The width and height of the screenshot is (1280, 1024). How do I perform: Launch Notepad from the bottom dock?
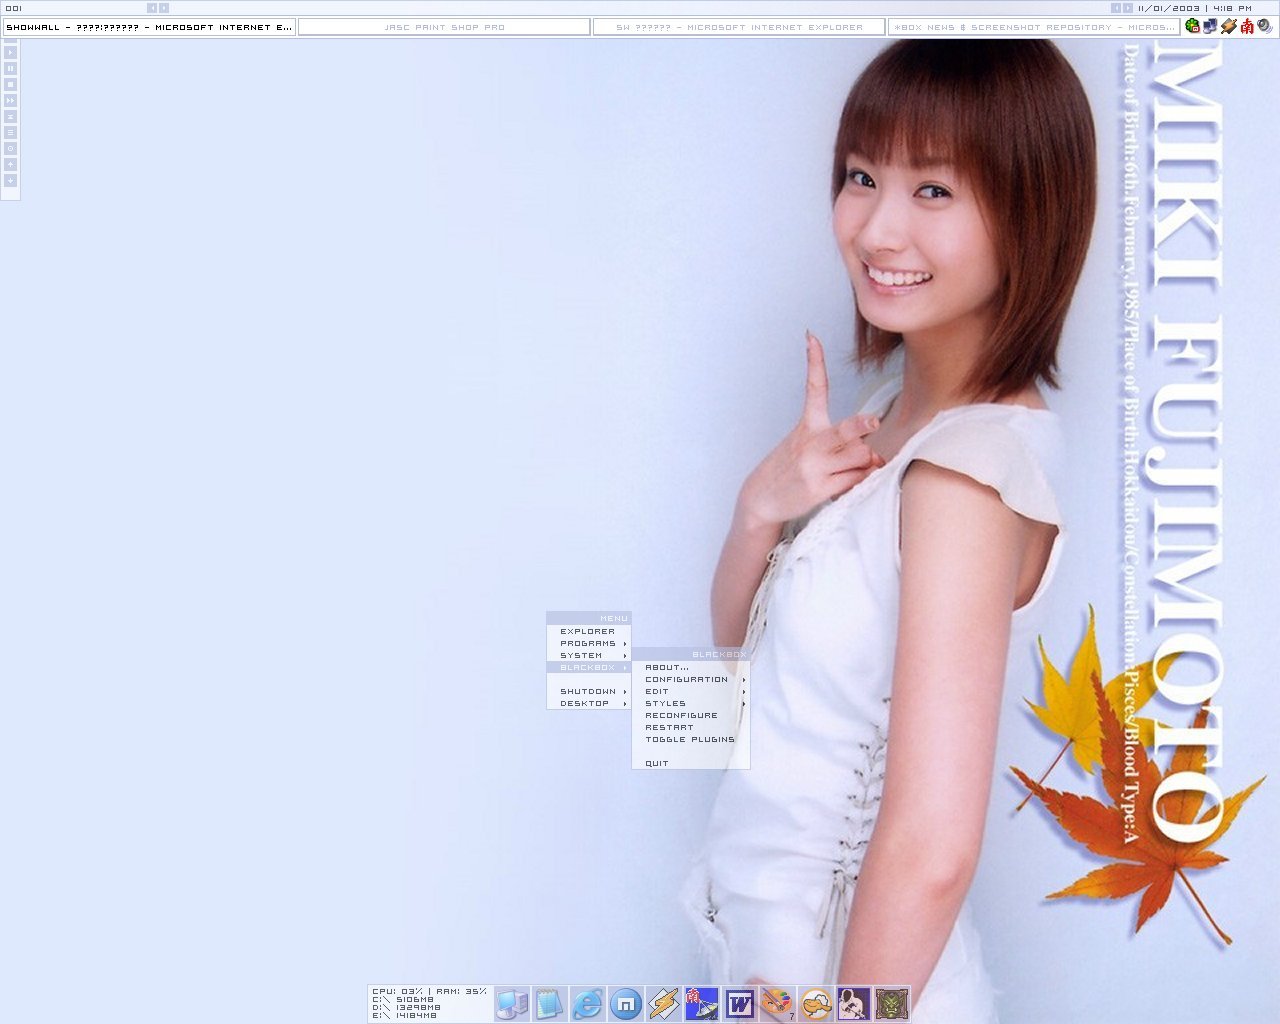tap(550, 1003)
